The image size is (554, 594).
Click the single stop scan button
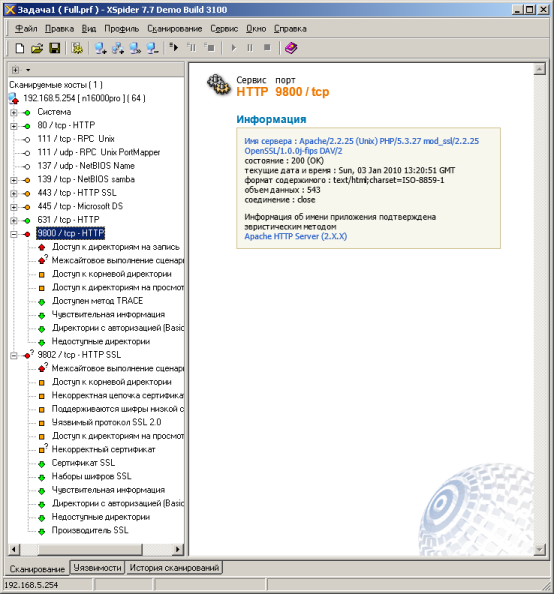coord(267,48)
